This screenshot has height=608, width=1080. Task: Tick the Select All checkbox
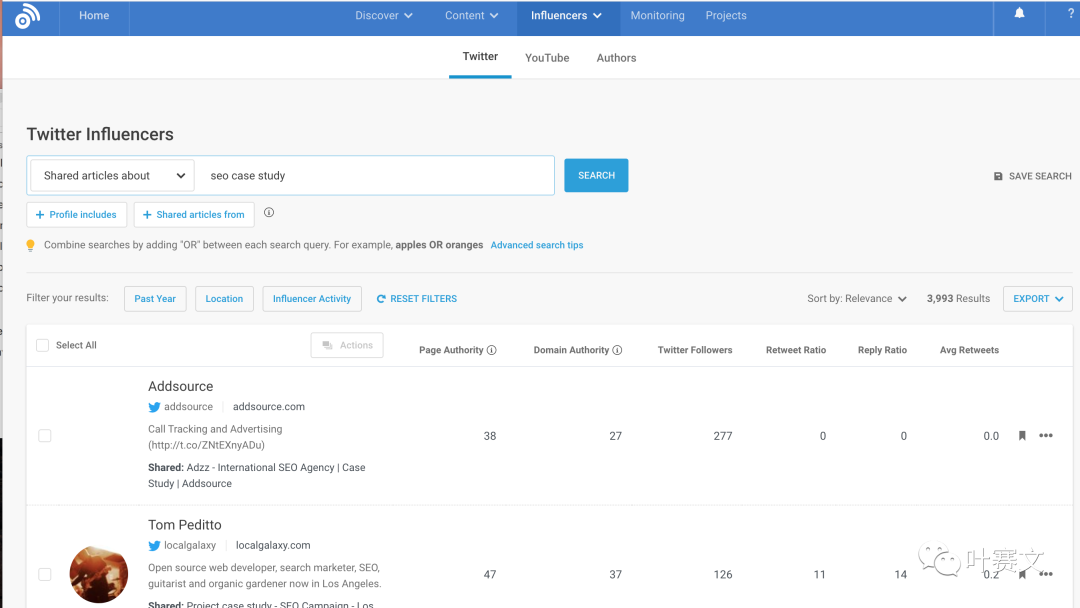43,345
